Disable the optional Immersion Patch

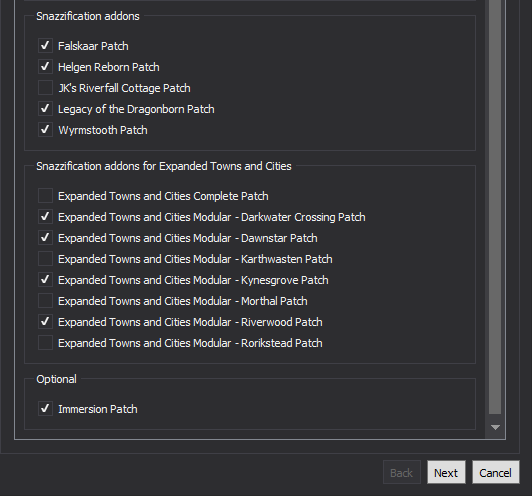[x=45, y=409]
